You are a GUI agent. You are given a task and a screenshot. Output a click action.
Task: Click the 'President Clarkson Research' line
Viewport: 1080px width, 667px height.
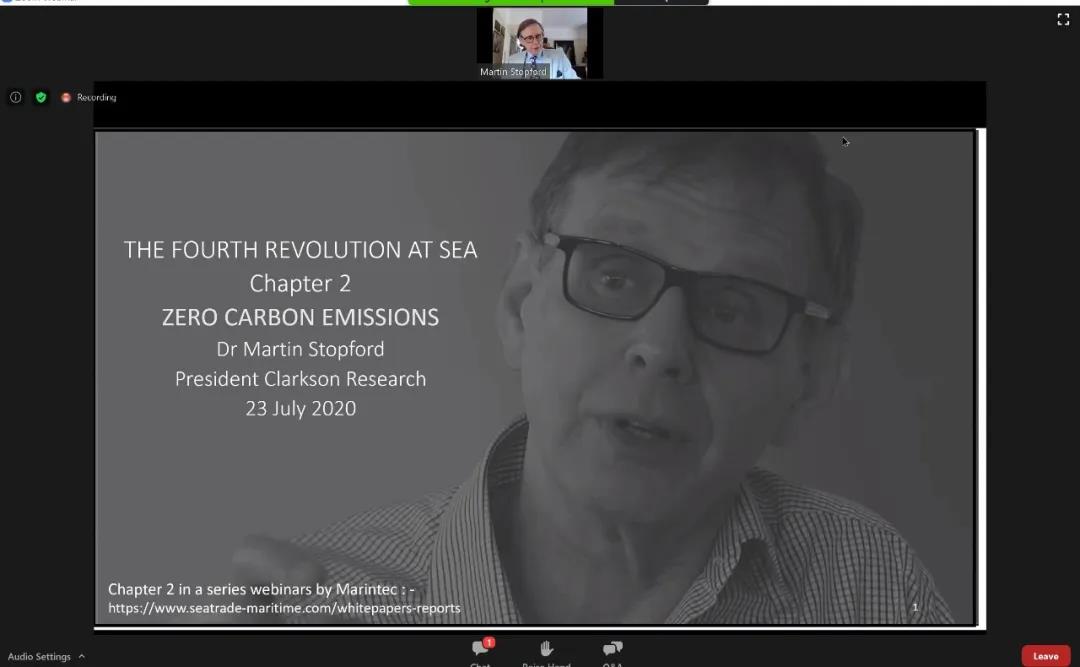(300, 379)
